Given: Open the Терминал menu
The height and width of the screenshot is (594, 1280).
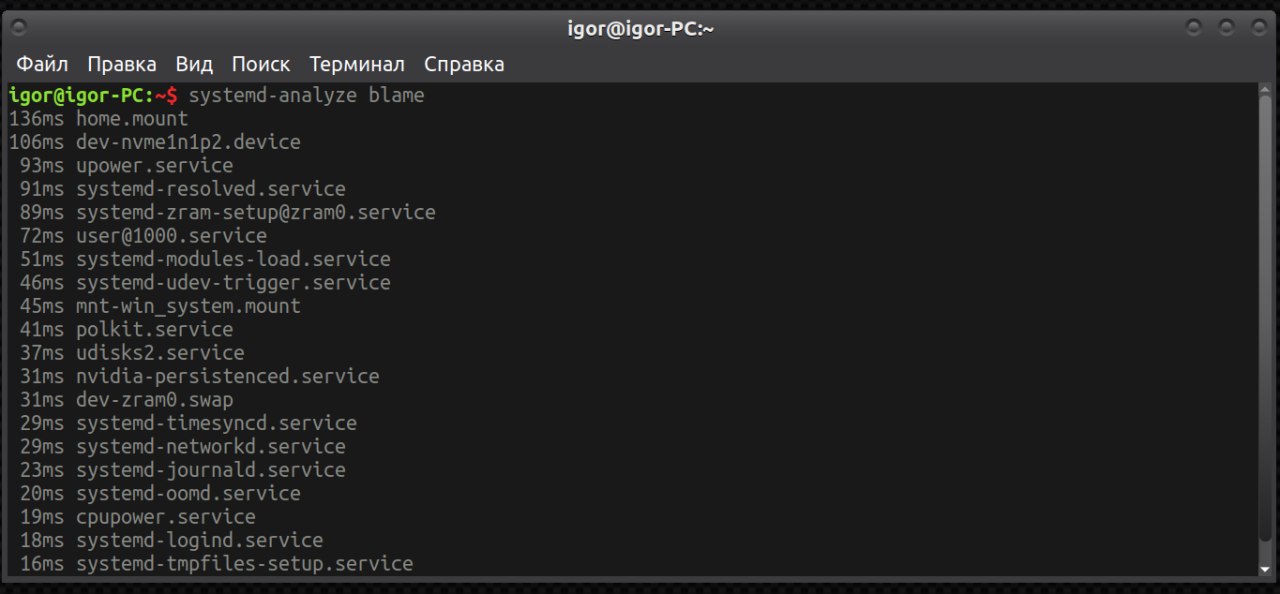Looking at the screenshot, I should click(x=356, y=64).
